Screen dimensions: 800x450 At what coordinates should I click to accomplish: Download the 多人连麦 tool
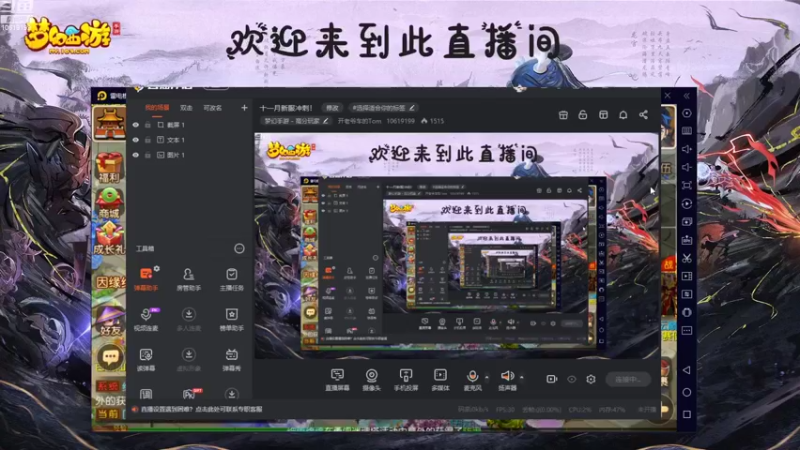188,319
